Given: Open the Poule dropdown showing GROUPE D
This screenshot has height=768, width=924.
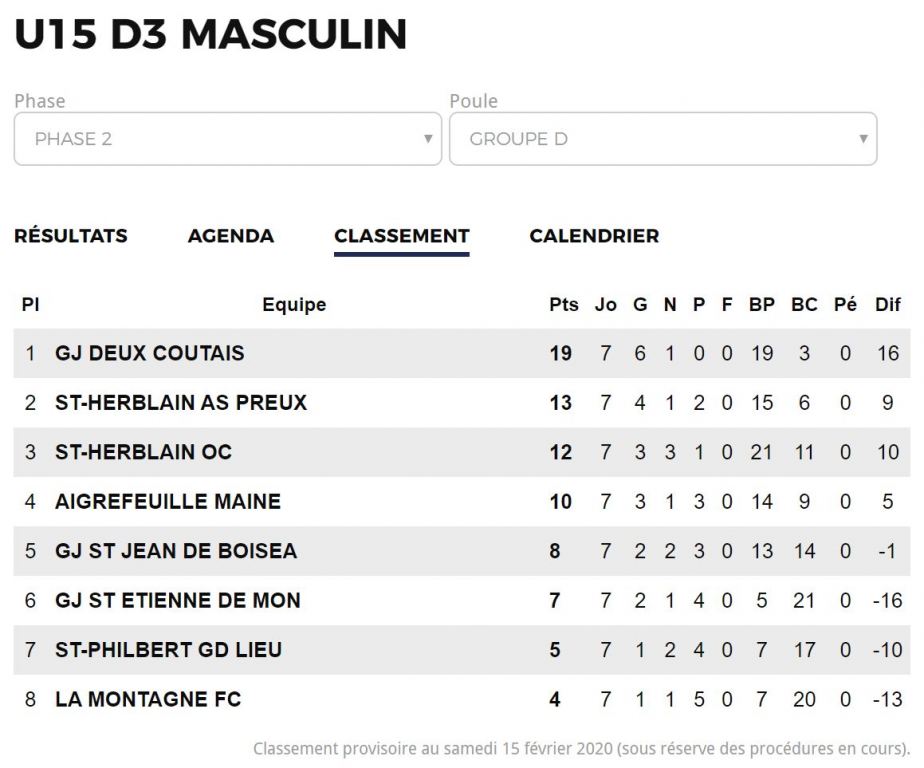Looking at the screenshot, I should tap(663, 139).
